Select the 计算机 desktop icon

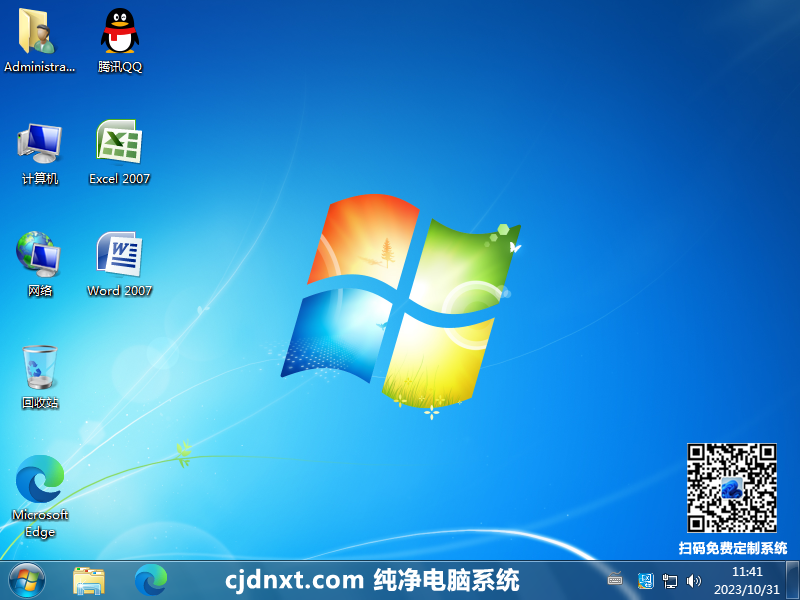[x=39, y=143]
